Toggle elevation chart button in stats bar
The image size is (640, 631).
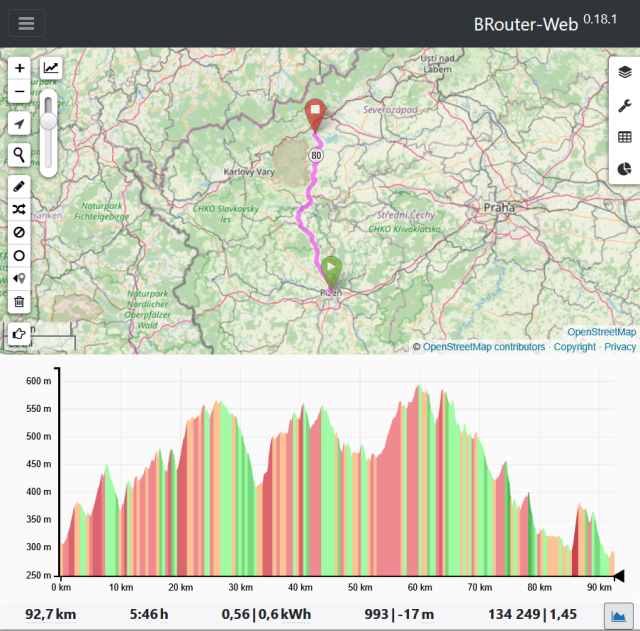619,616
